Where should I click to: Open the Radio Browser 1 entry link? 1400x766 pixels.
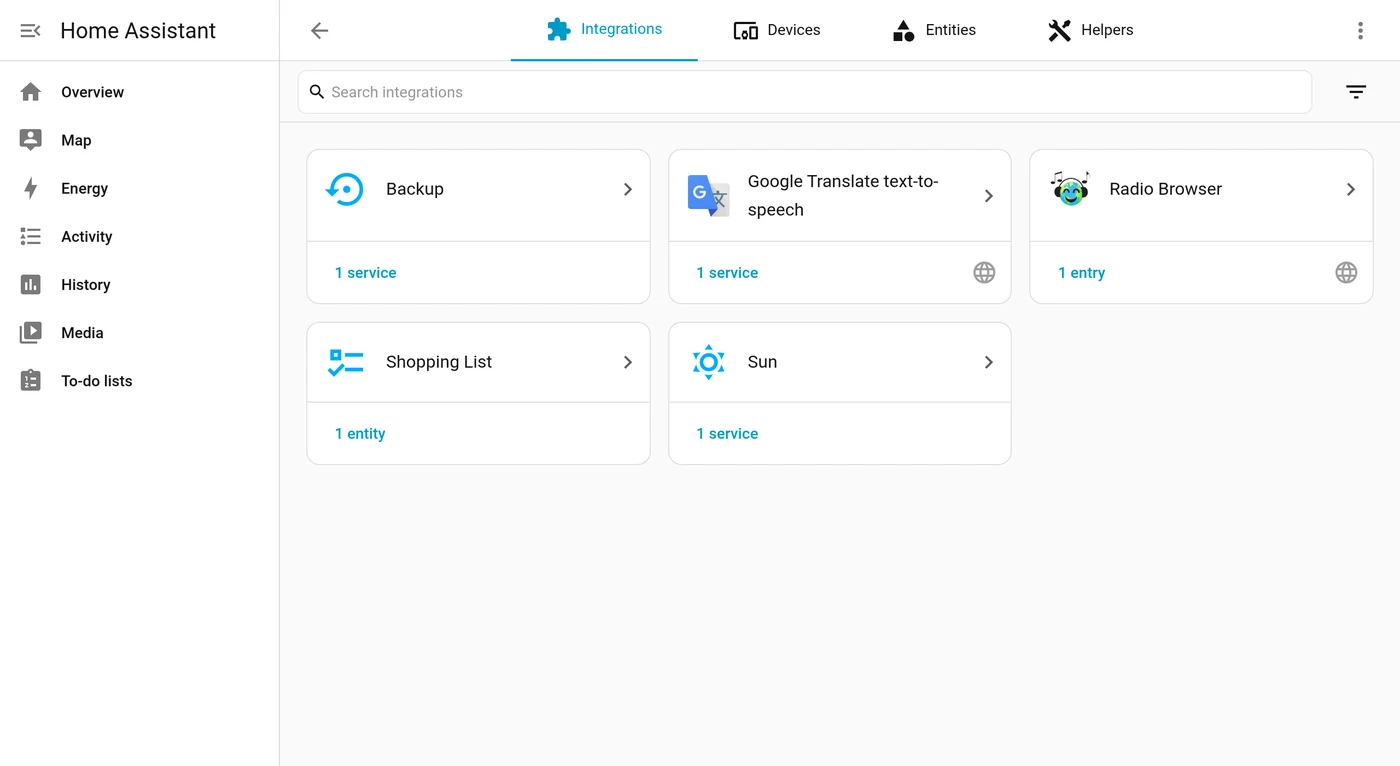[1082, 273]
